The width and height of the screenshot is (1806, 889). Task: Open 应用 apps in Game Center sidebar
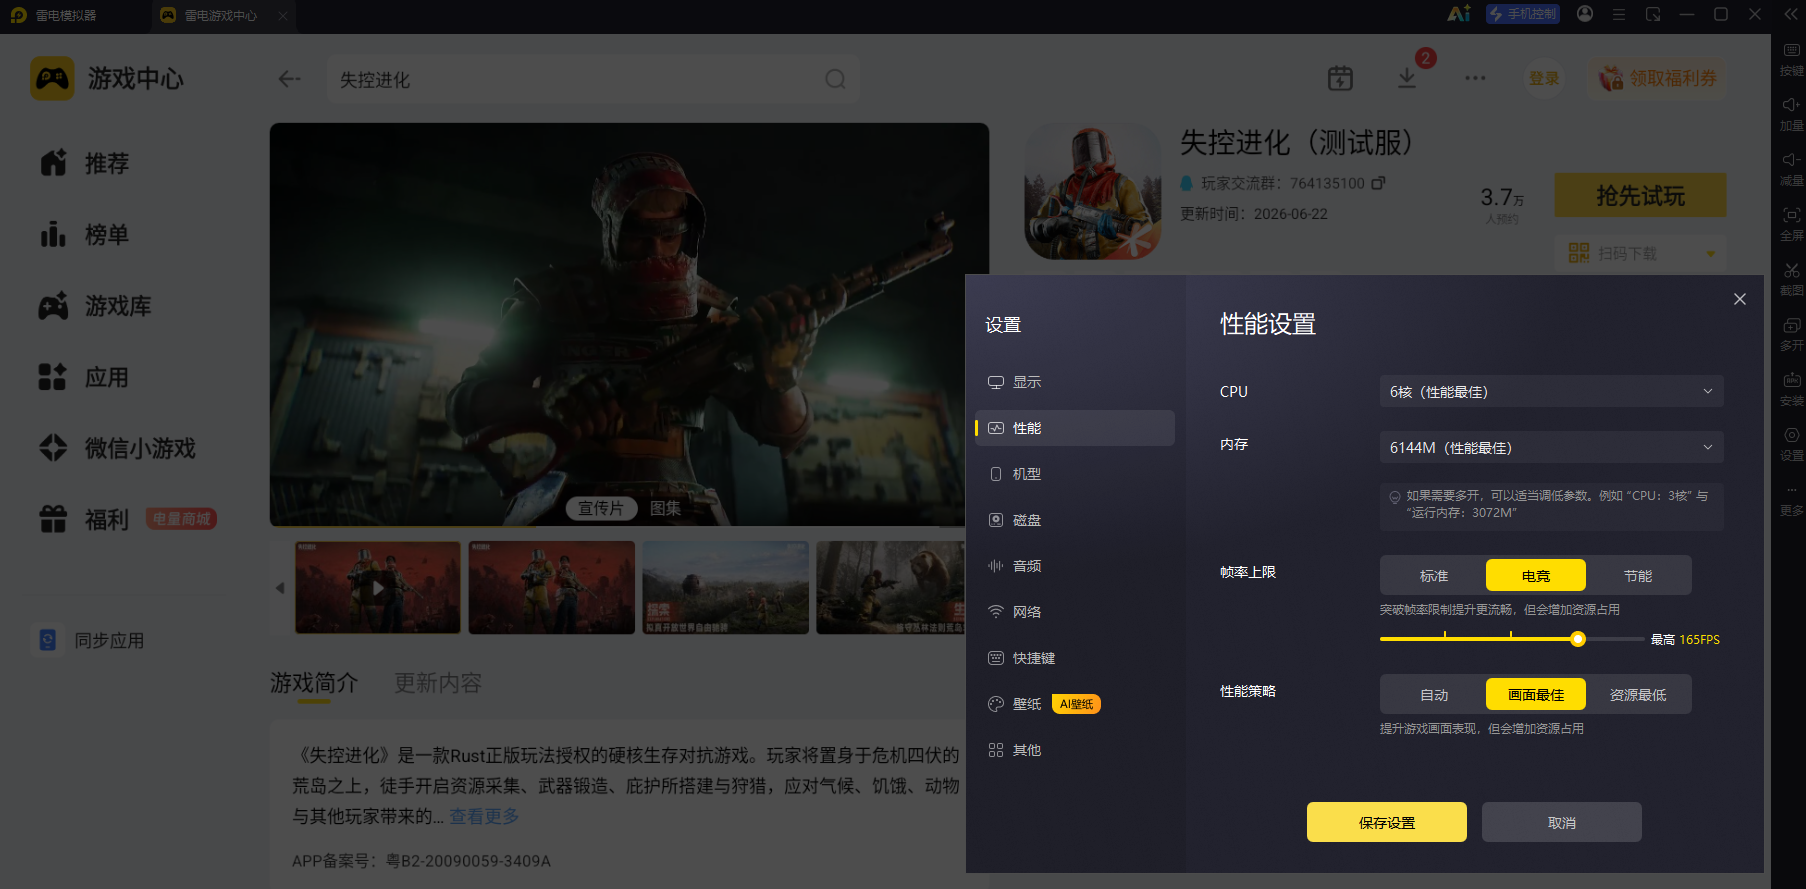coord(85,377)
